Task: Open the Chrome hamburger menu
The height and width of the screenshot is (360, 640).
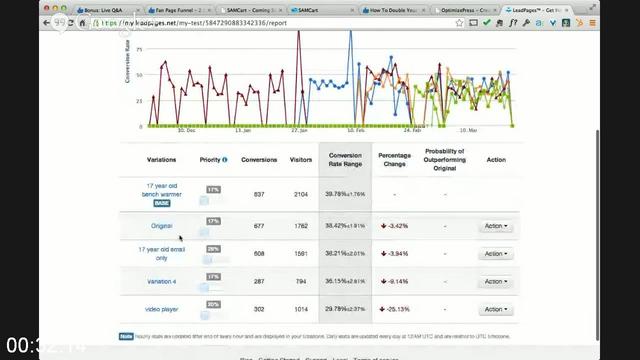Action: (x=592, y=23)
